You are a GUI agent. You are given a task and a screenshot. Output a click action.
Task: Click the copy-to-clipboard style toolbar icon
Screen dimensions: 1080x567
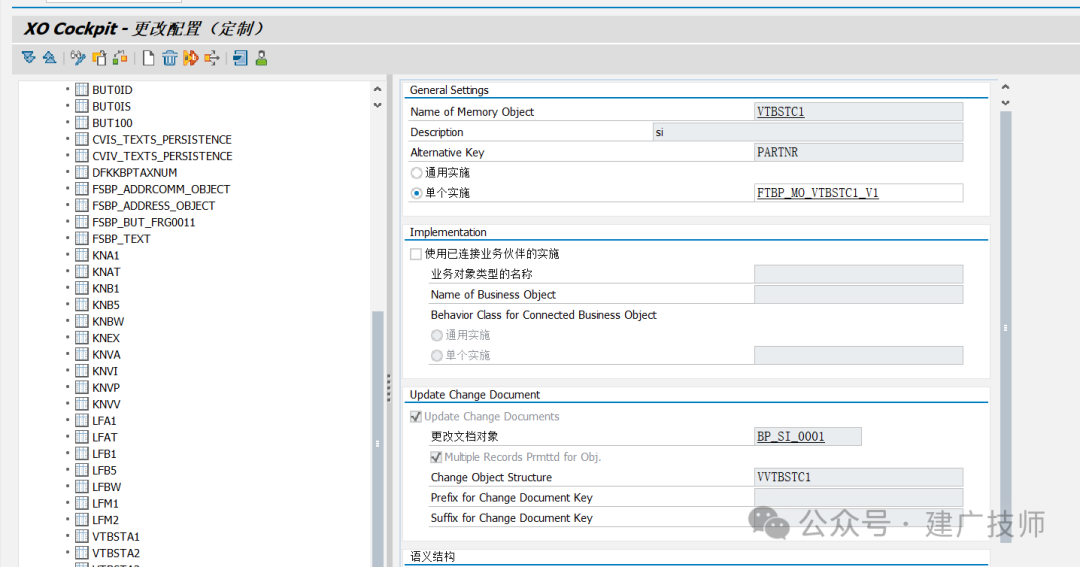99,58
